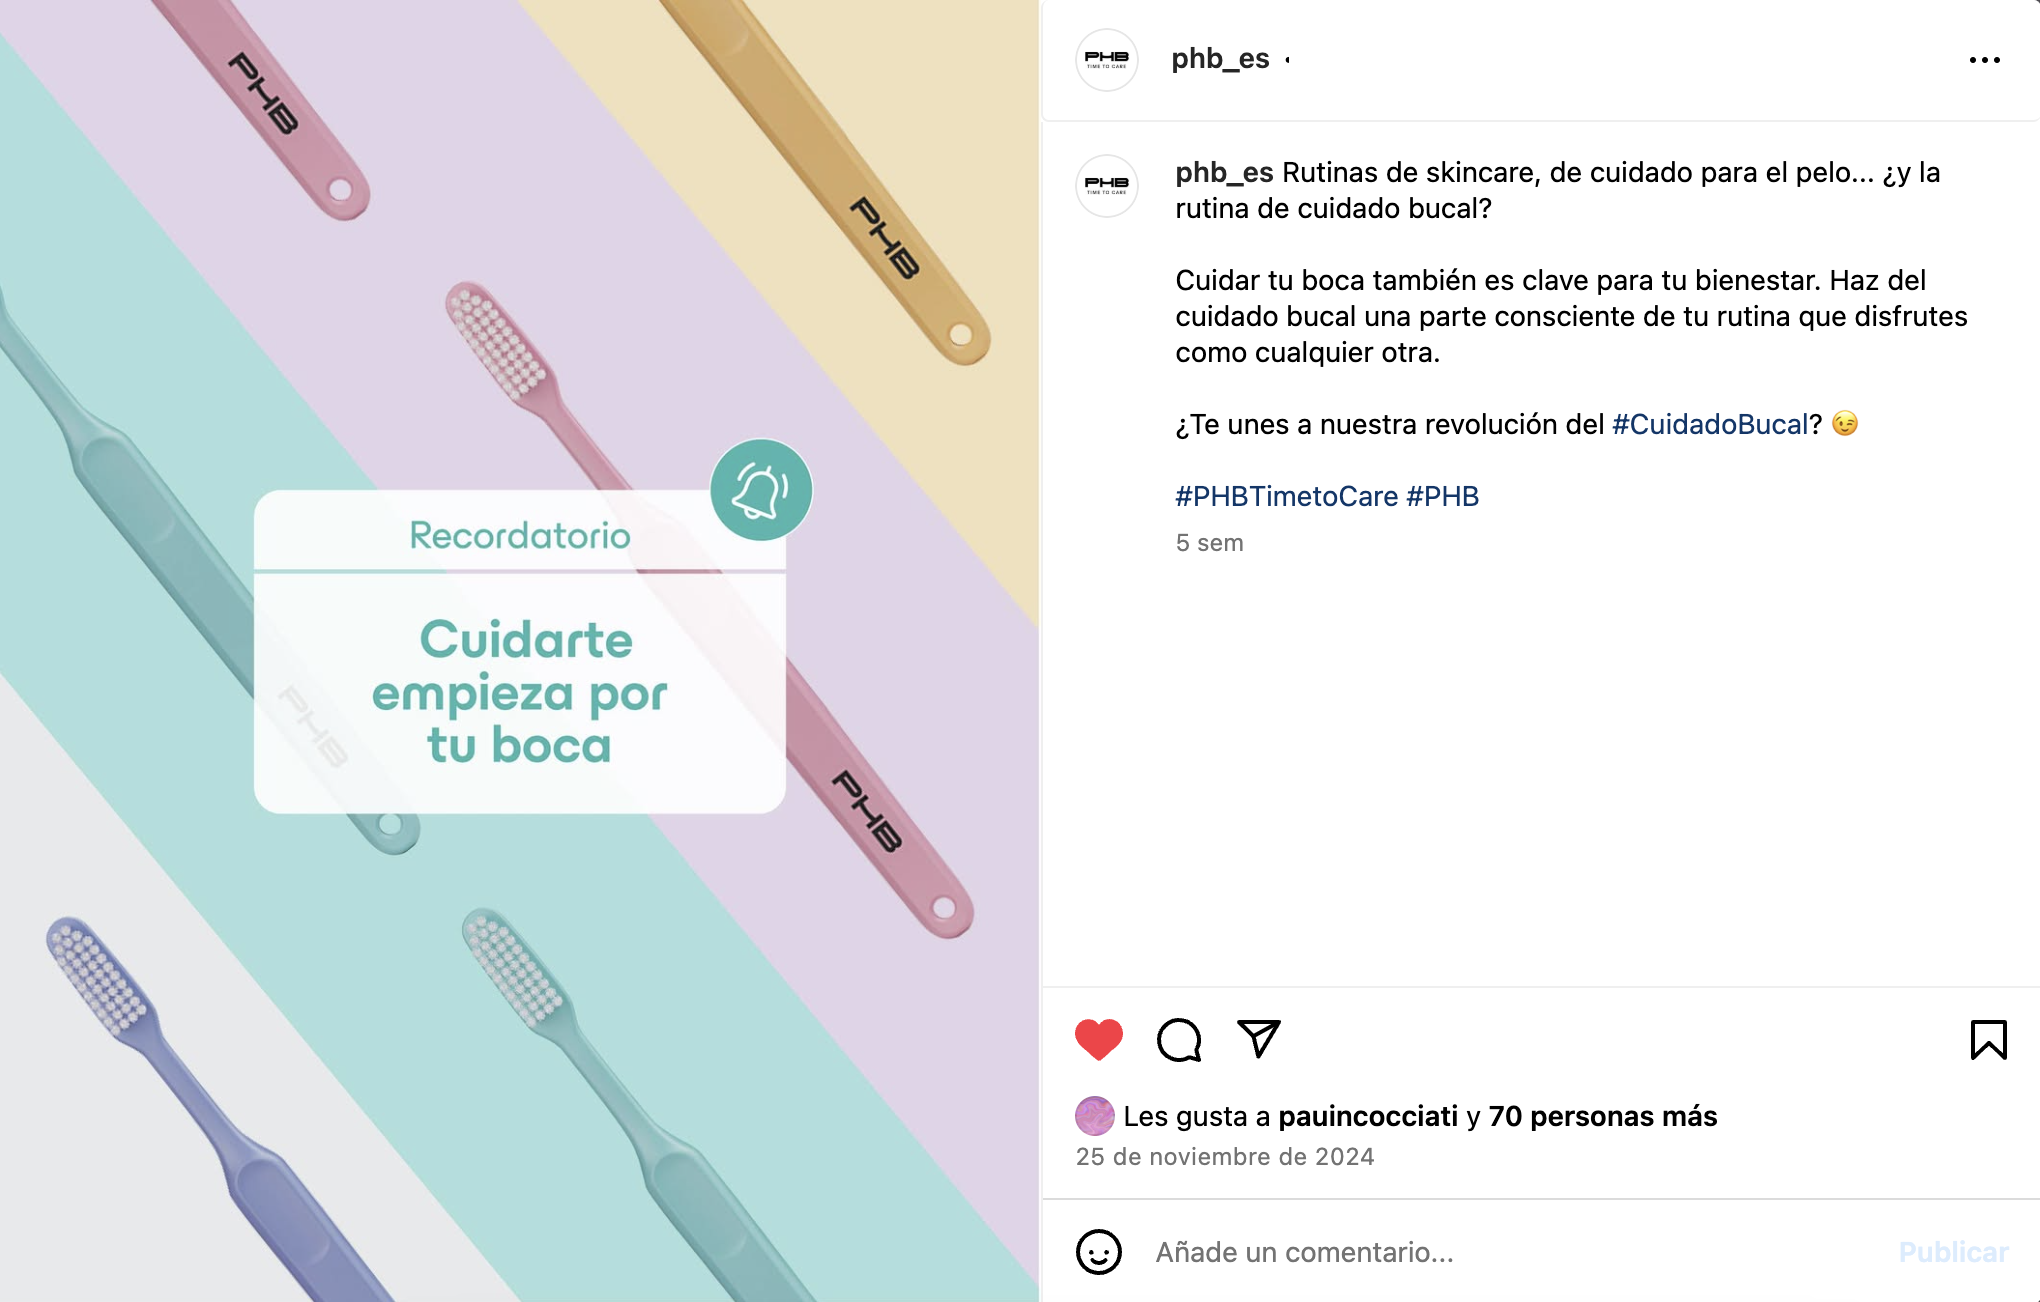Click PHB avatar beside the caption
Viewport: 2040px width, 1302px height.
coord(1107,186)
